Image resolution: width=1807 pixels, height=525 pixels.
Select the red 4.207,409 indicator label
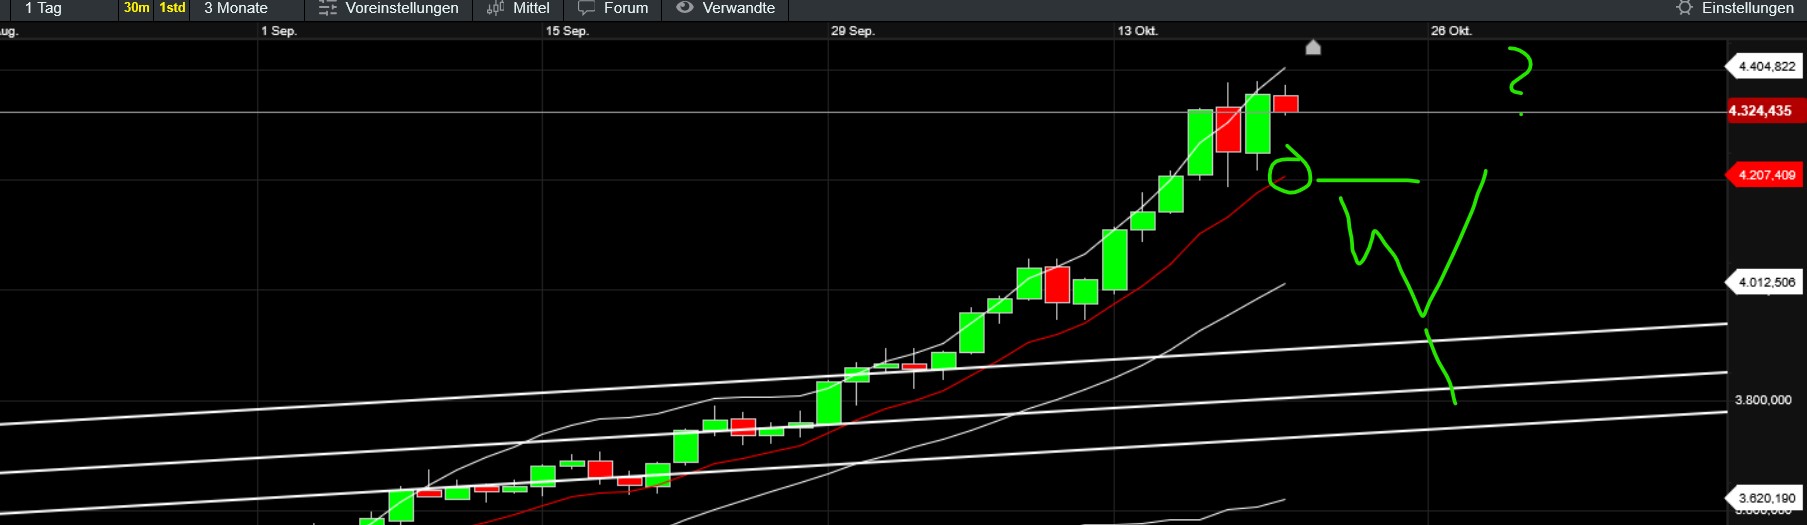pyautogui.click(x=1763, y=175)
